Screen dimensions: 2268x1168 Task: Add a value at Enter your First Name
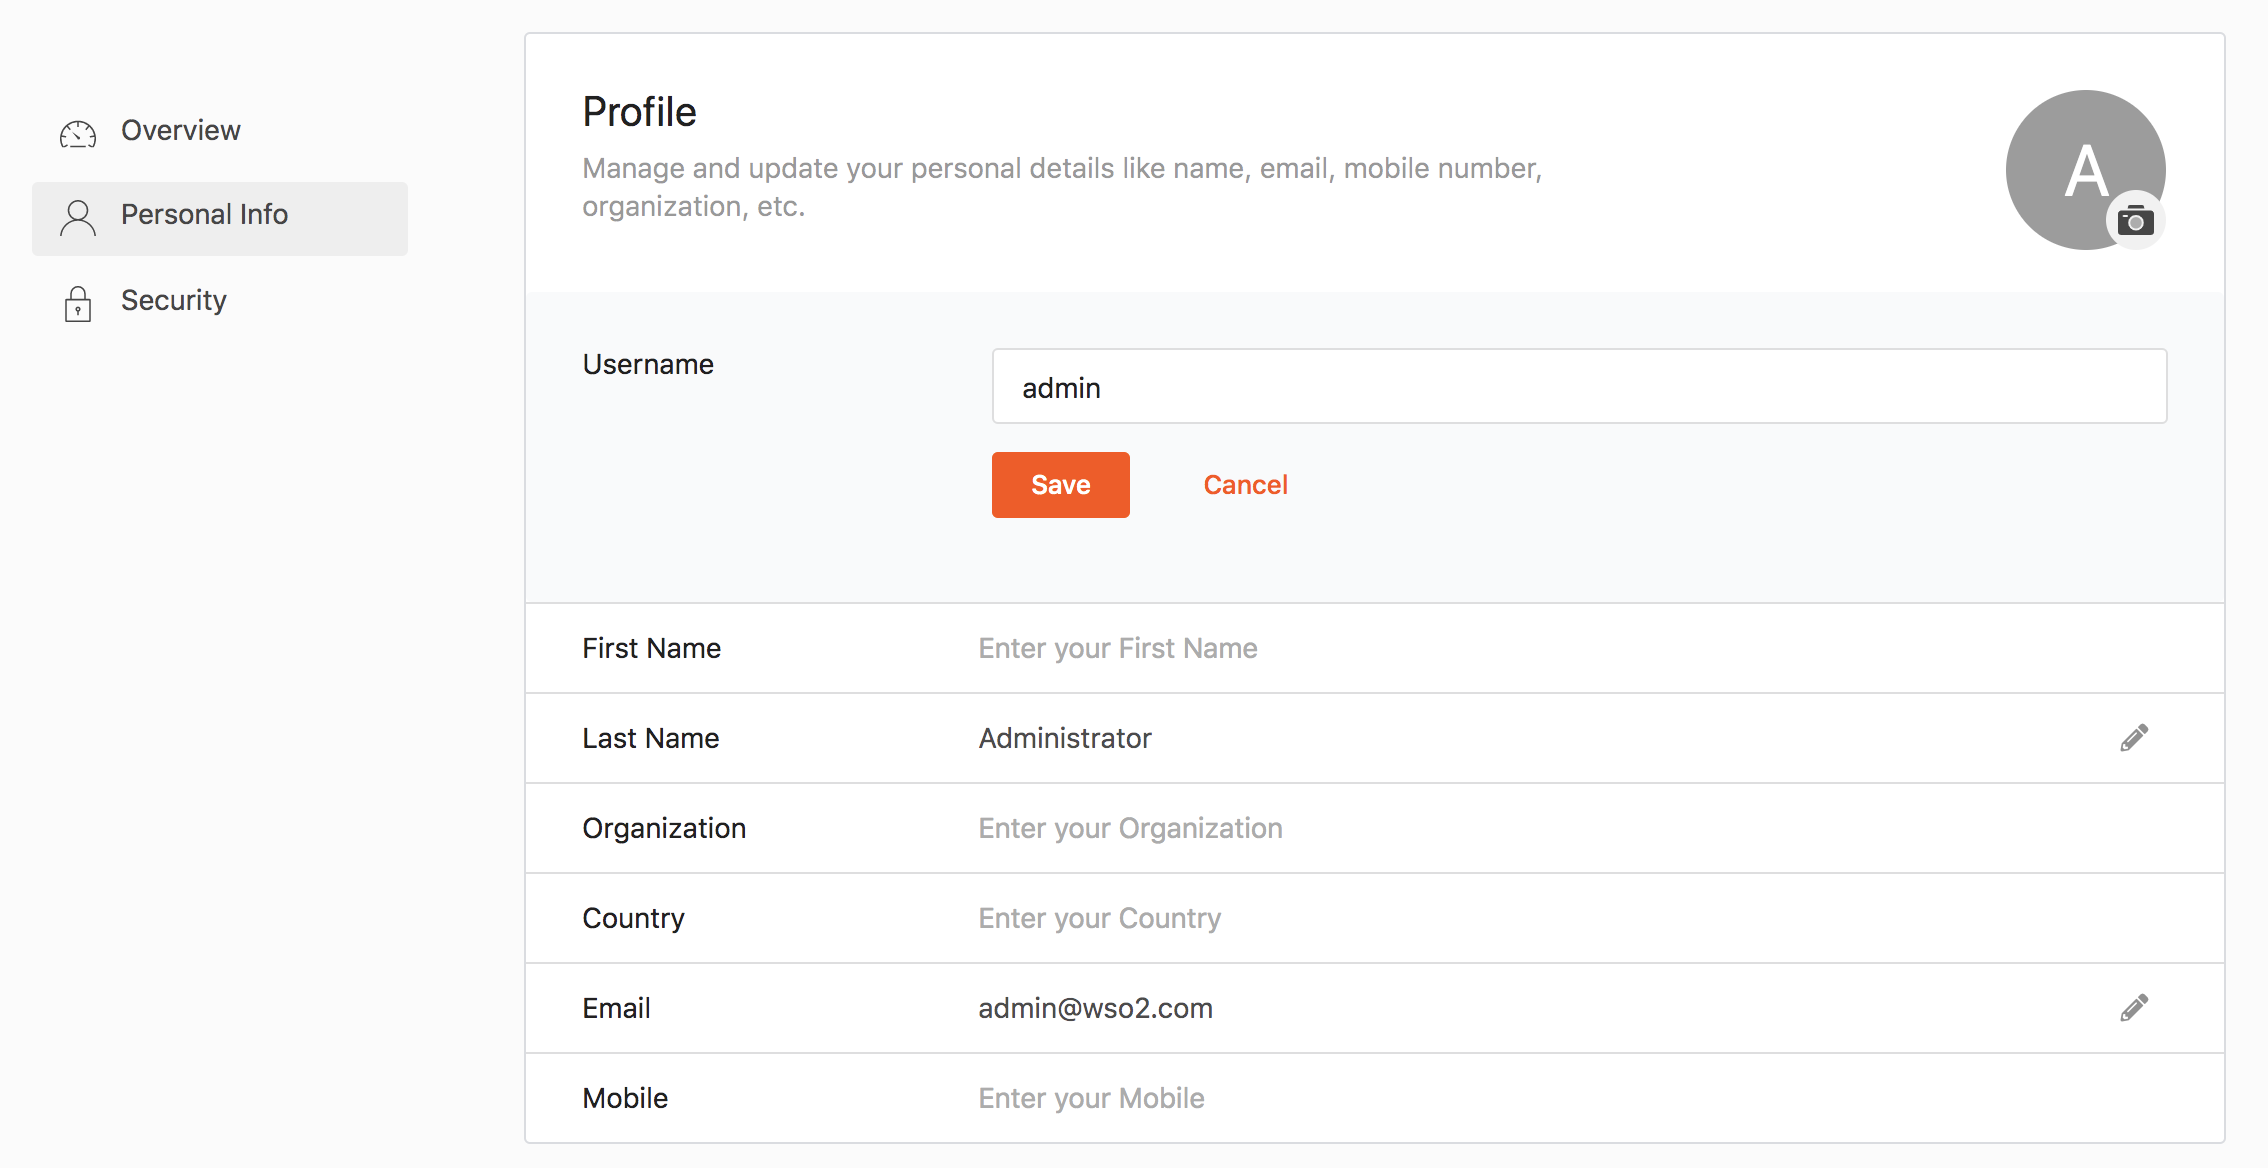pyautogui.click(x=1118, y=648)
